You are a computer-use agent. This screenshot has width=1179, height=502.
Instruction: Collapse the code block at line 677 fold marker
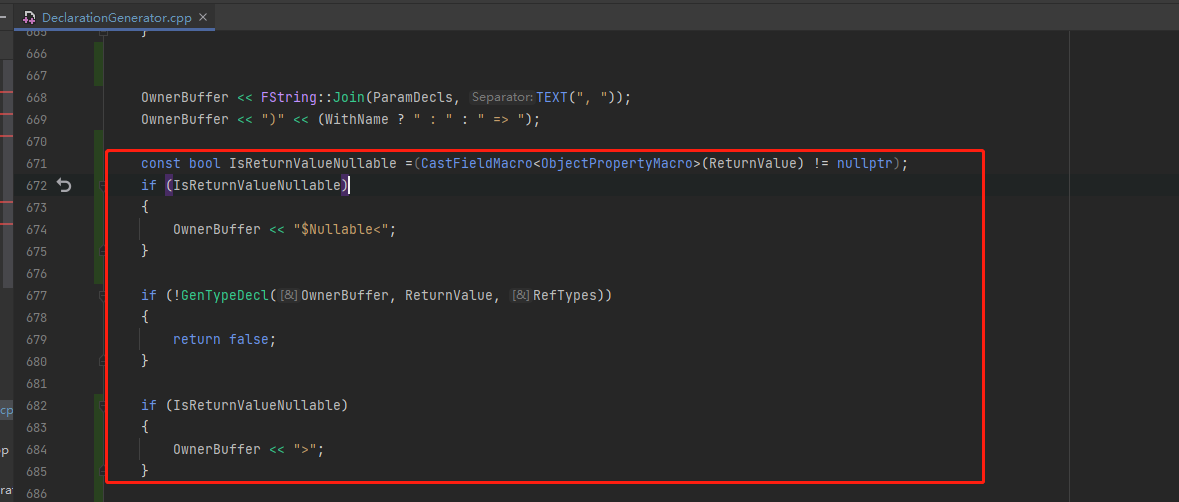[102, 295]
